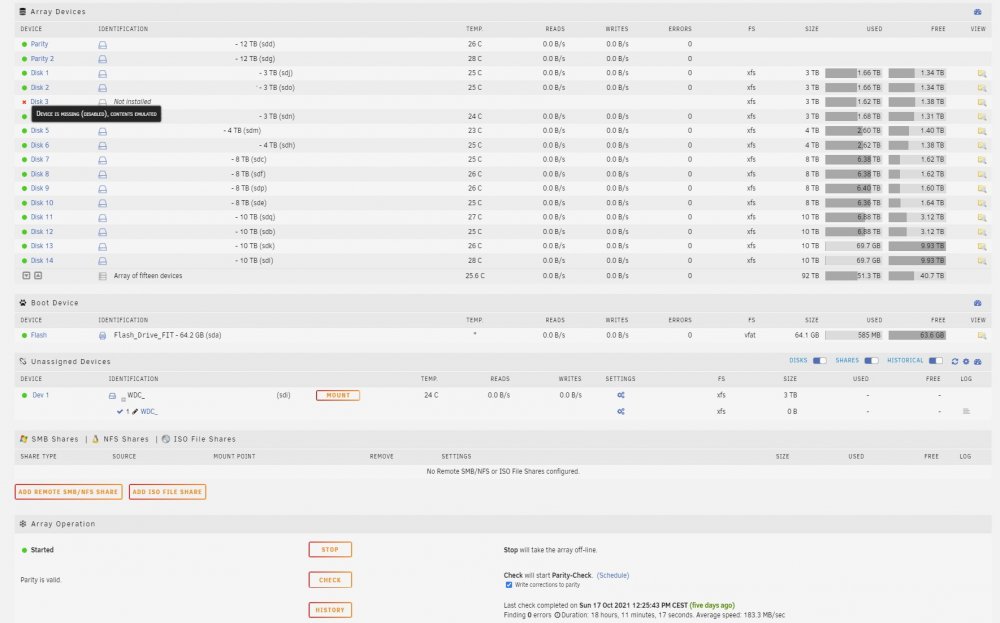
Task: Click disk icon in Disk 9 row
Action: coord(102,189)
